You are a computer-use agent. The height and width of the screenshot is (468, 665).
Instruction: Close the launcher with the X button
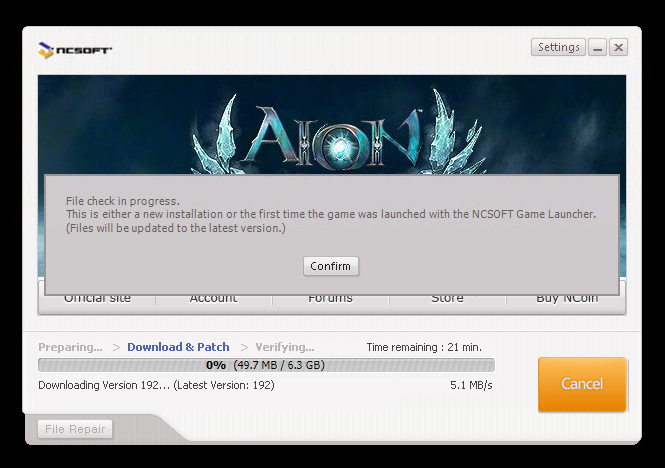tap(619, 48)
